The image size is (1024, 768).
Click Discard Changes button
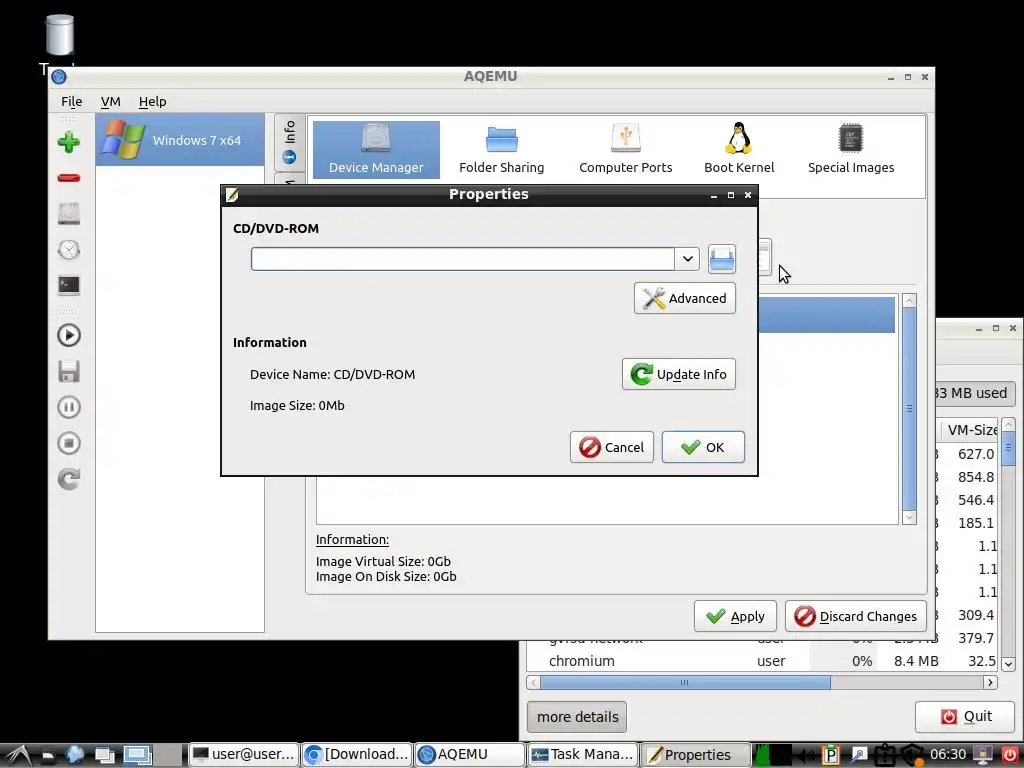(x=856, y=616)
